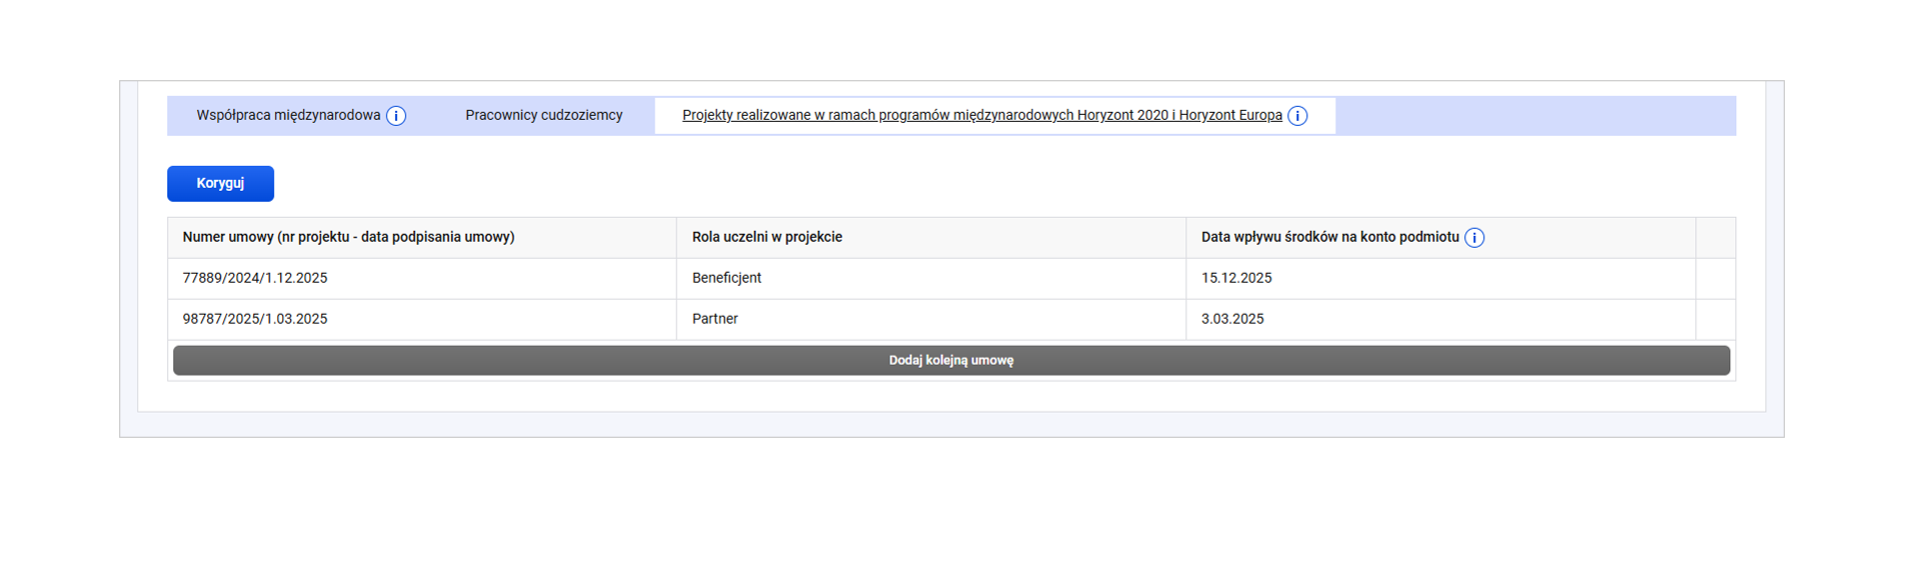Click the empty header cell in last column
The width and height of the screenshot is (1918, 577).
(1715, 238)
